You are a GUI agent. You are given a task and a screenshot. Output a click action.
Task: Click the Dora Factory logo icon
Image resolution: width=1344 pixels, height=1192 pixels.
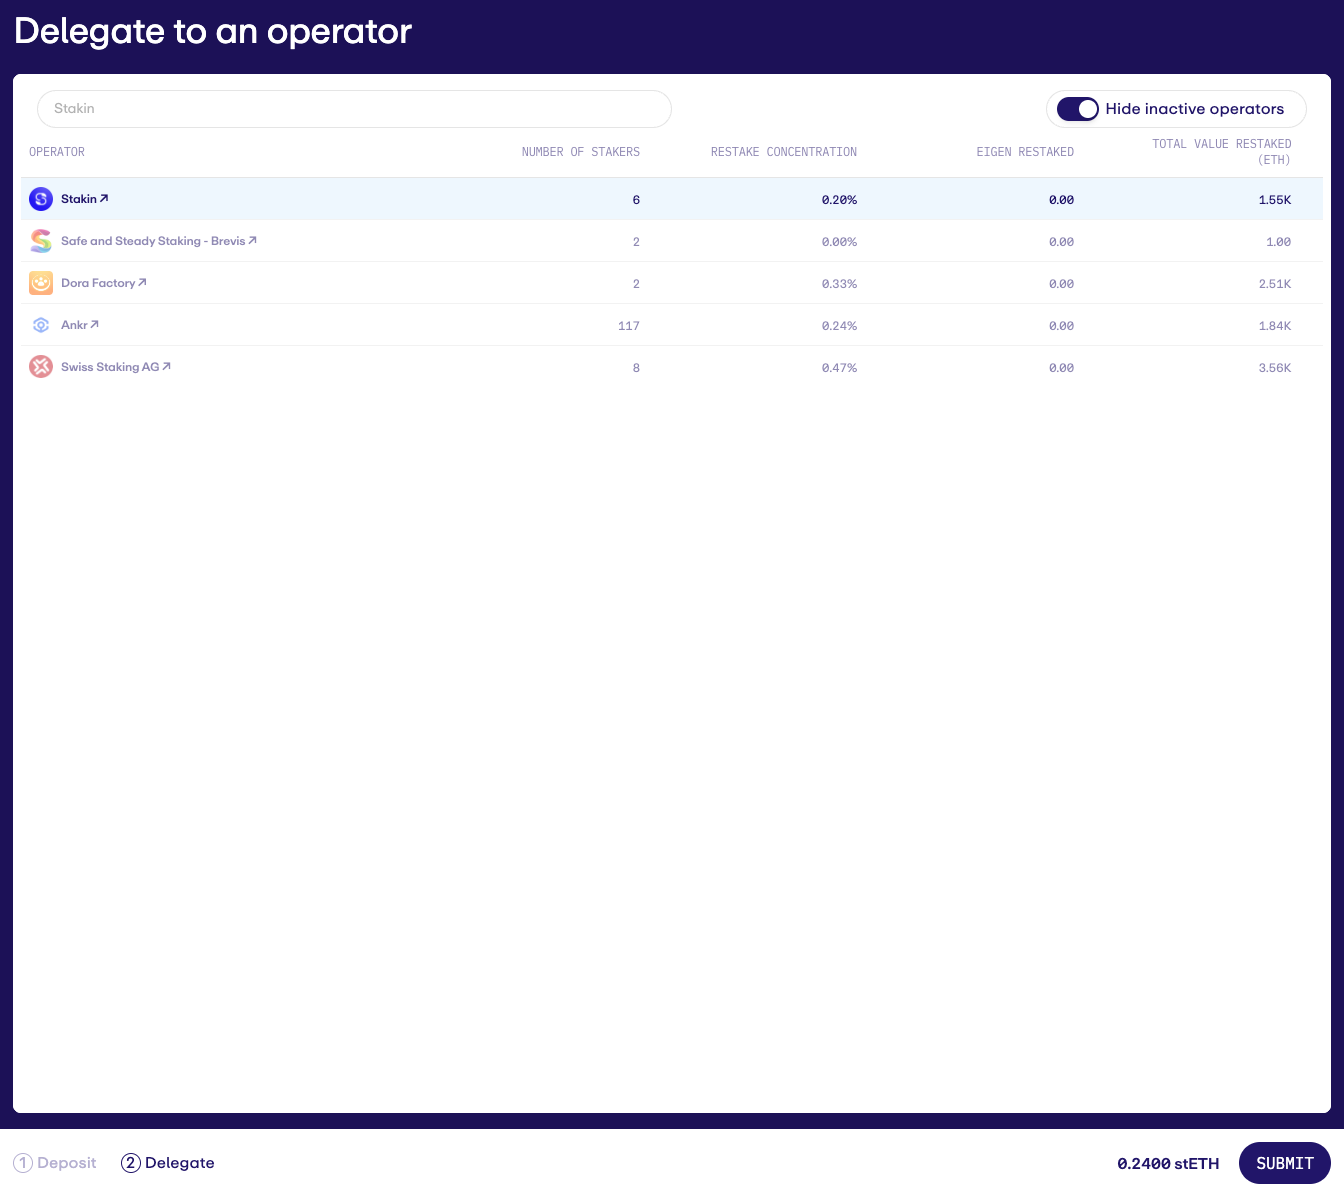pyautogui.click(x=41, y=283)
